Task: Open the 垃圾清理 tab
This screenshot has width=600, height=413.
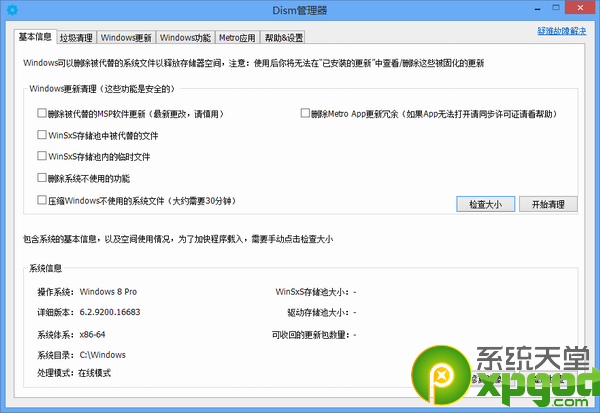Action: pos(76,38)
